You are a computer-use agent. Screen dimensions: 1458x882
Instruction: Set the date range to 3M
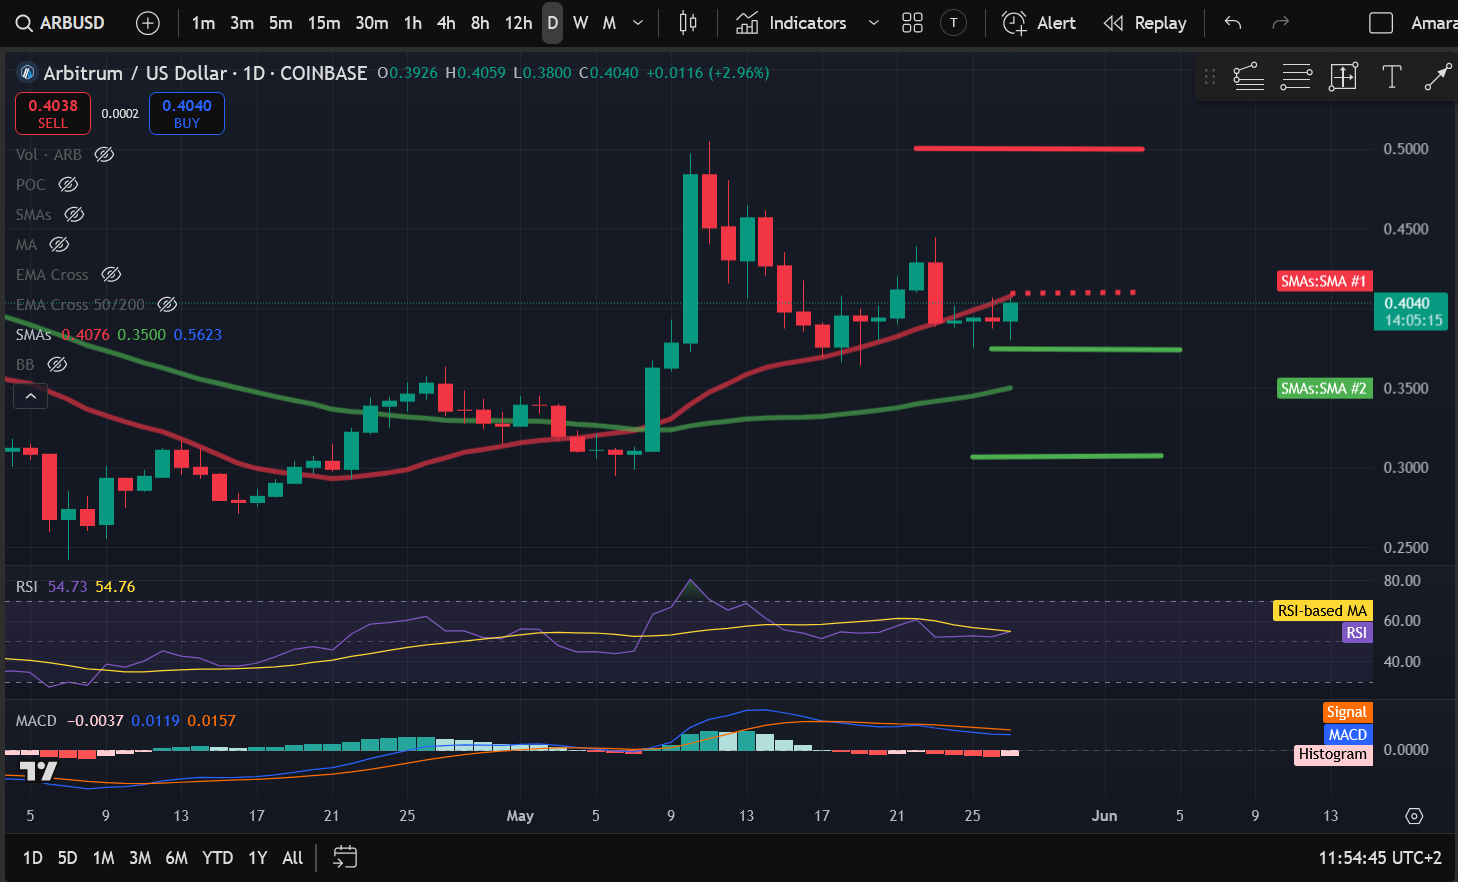coord(140,858)
